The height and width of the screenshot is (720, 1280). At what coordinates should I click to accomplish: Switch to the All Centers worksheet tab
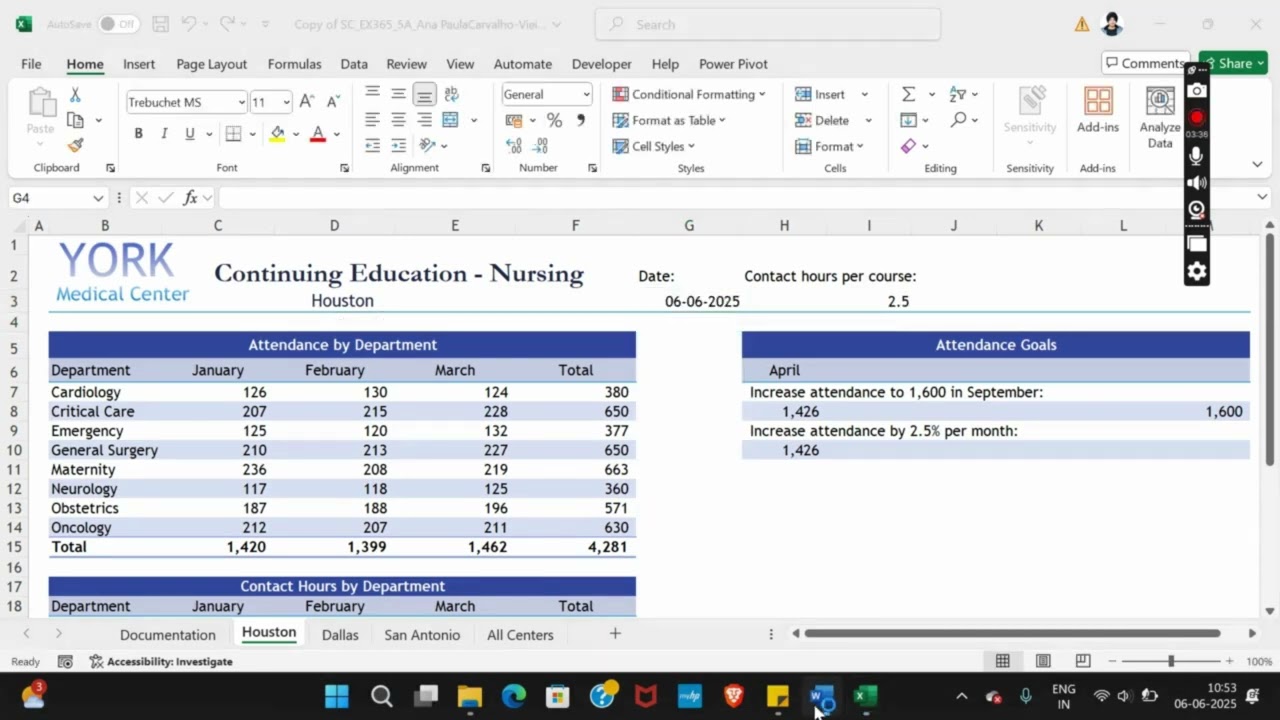520,634
